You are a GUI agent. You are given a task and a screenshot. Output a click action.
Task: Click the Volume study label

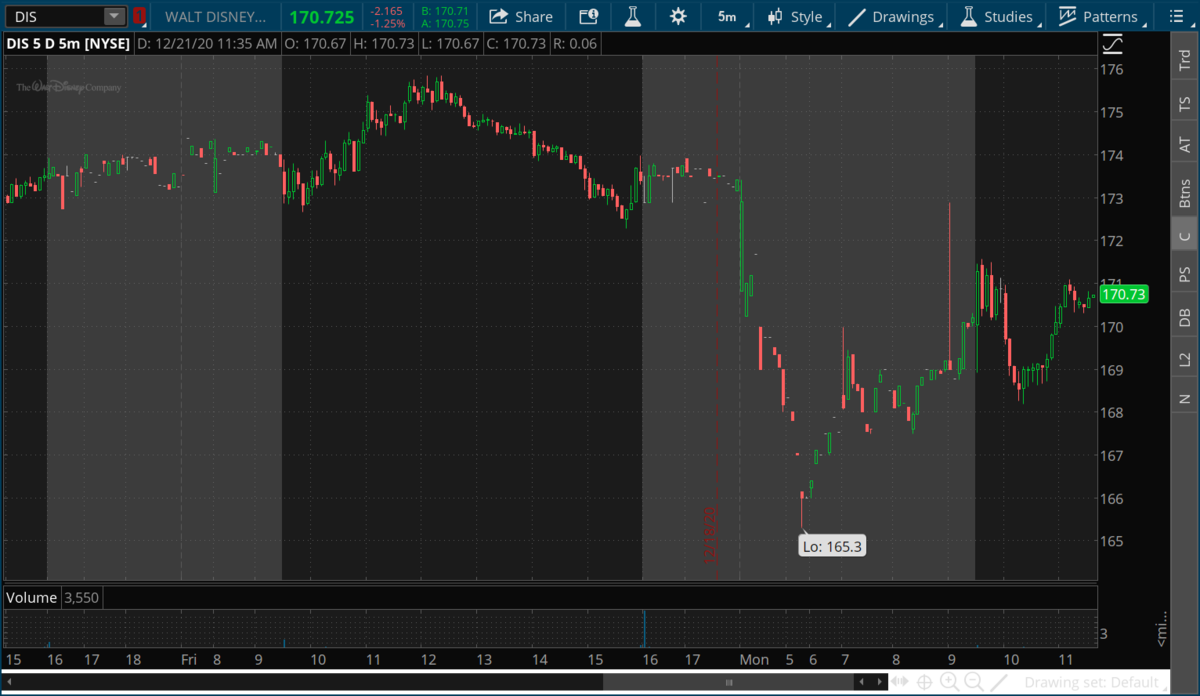[31, 597]
